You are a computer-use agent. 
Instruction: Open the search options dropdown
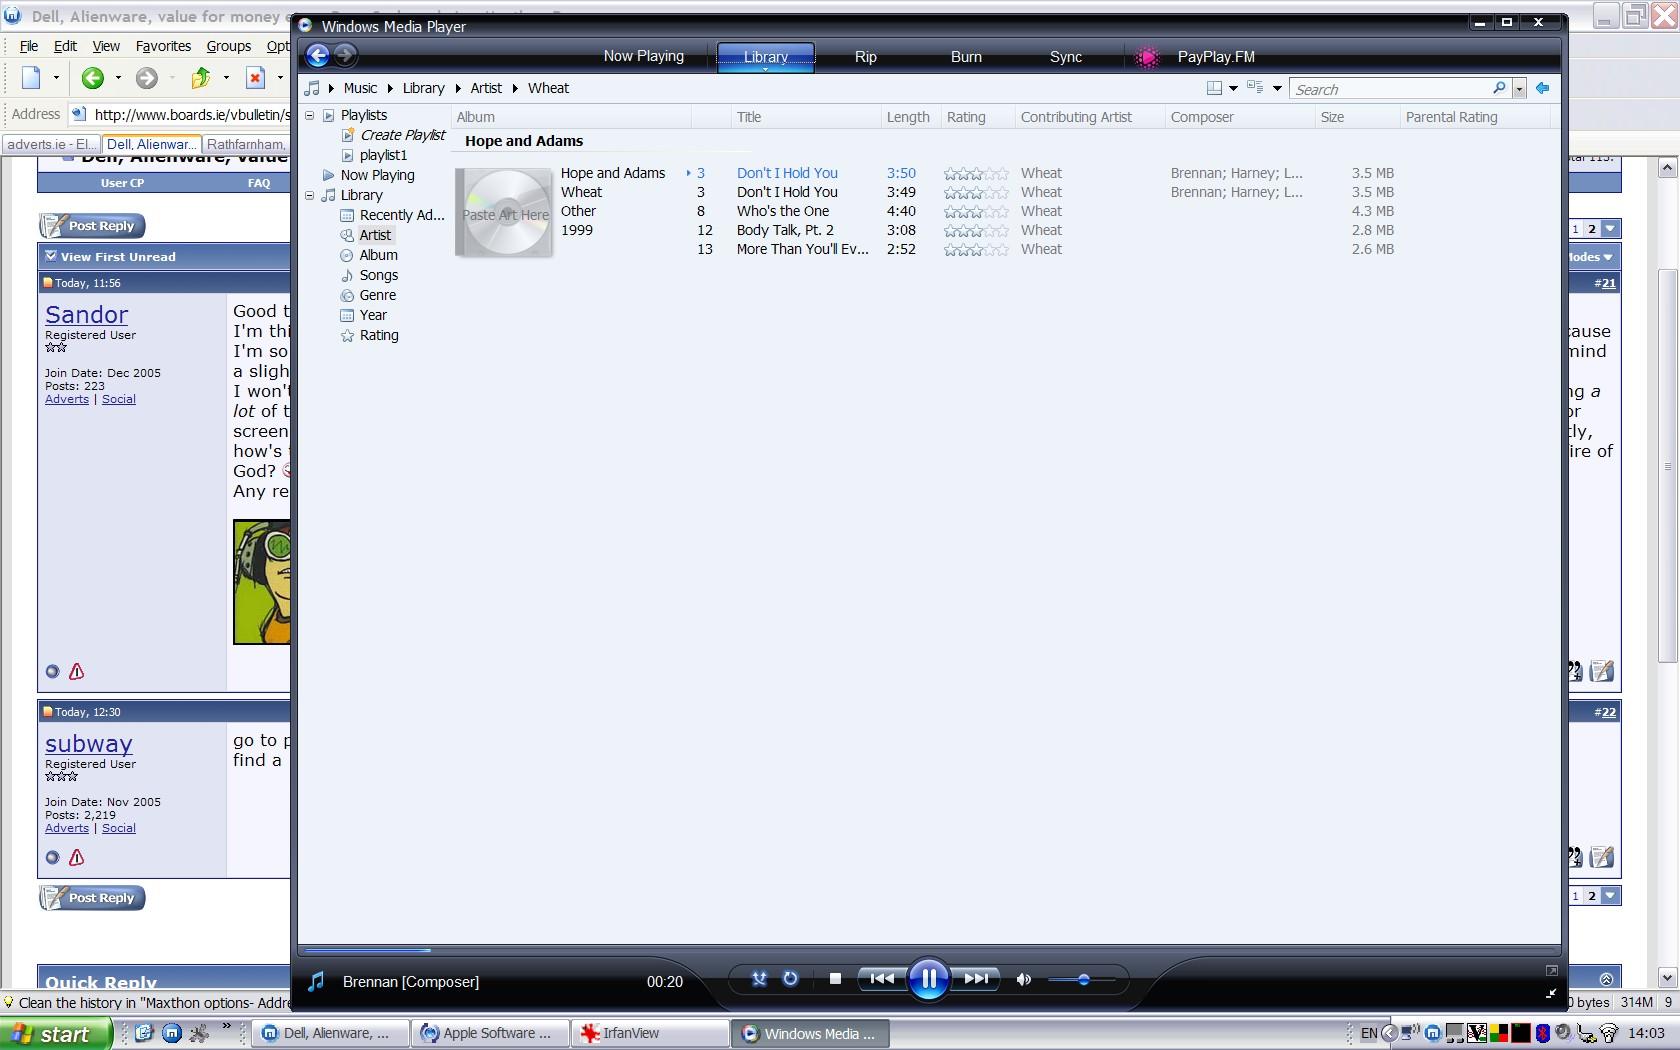[x=1519, y=89]
